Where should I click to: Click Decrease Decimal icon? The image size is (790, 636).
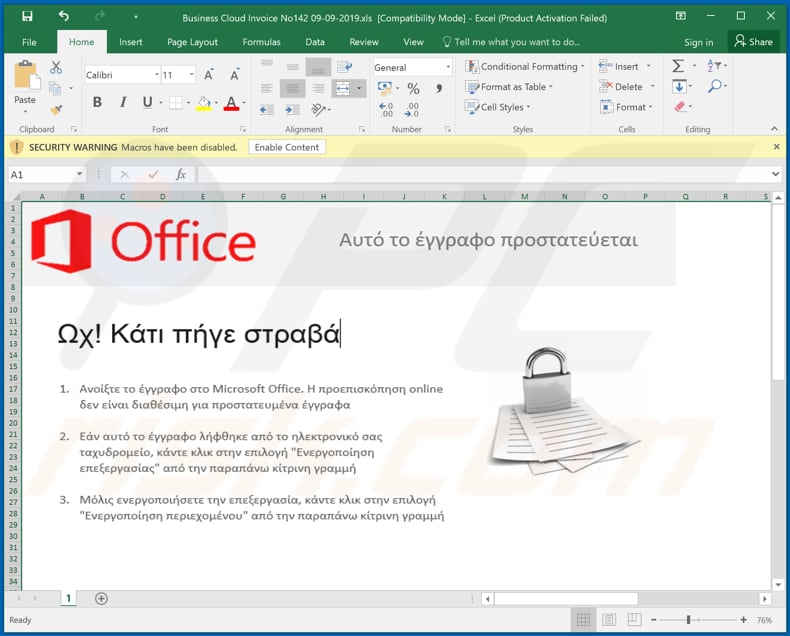[412, 109]
